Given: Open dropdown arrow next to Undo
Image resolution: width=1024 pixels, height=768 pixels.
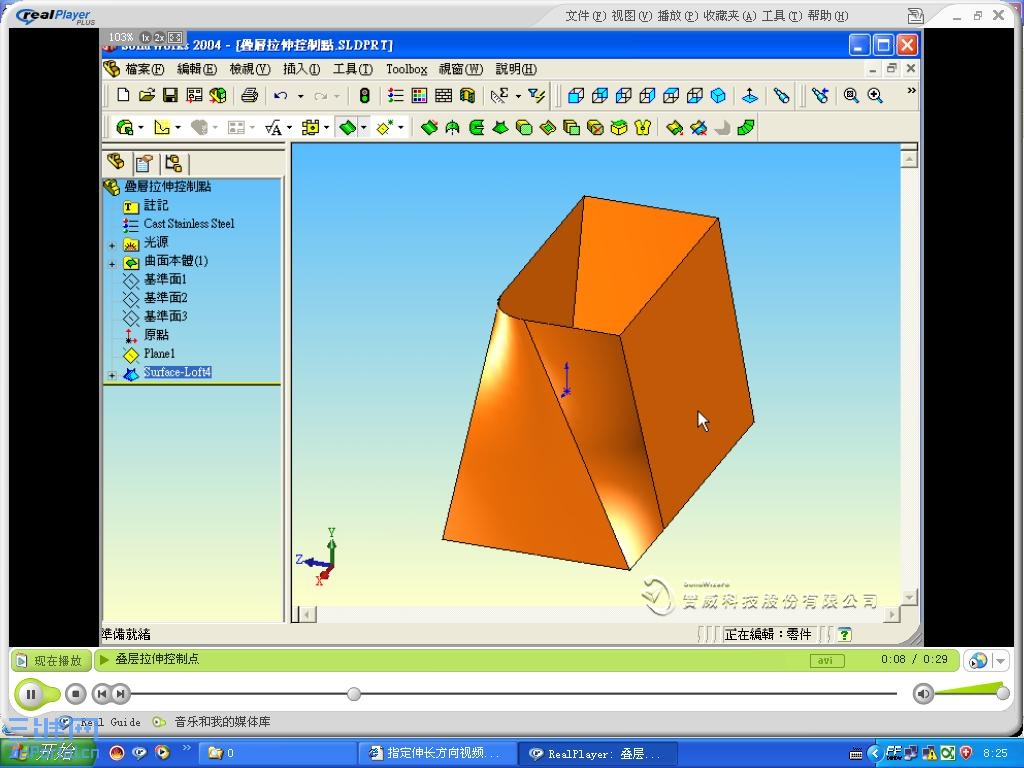Looking at the screenshot, I should (300, 97).
